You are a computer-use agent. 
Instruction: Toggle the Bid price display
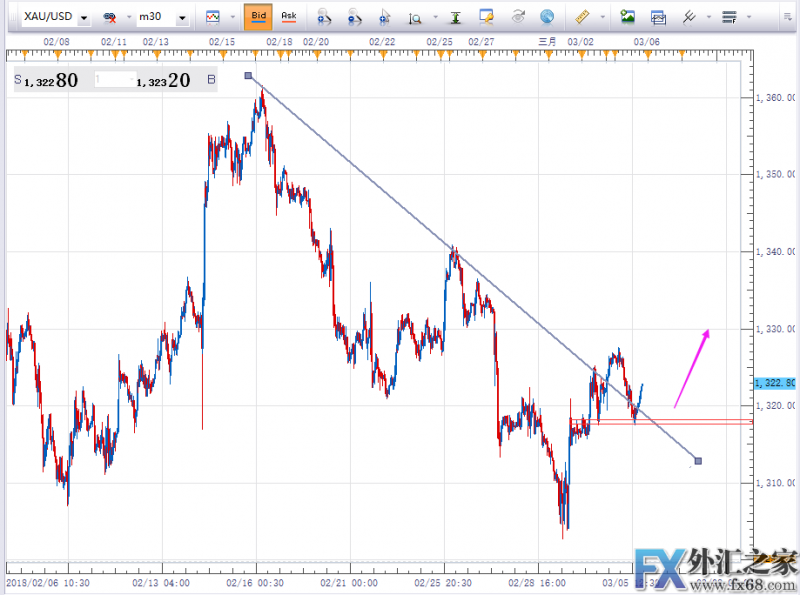pos(258,17)
